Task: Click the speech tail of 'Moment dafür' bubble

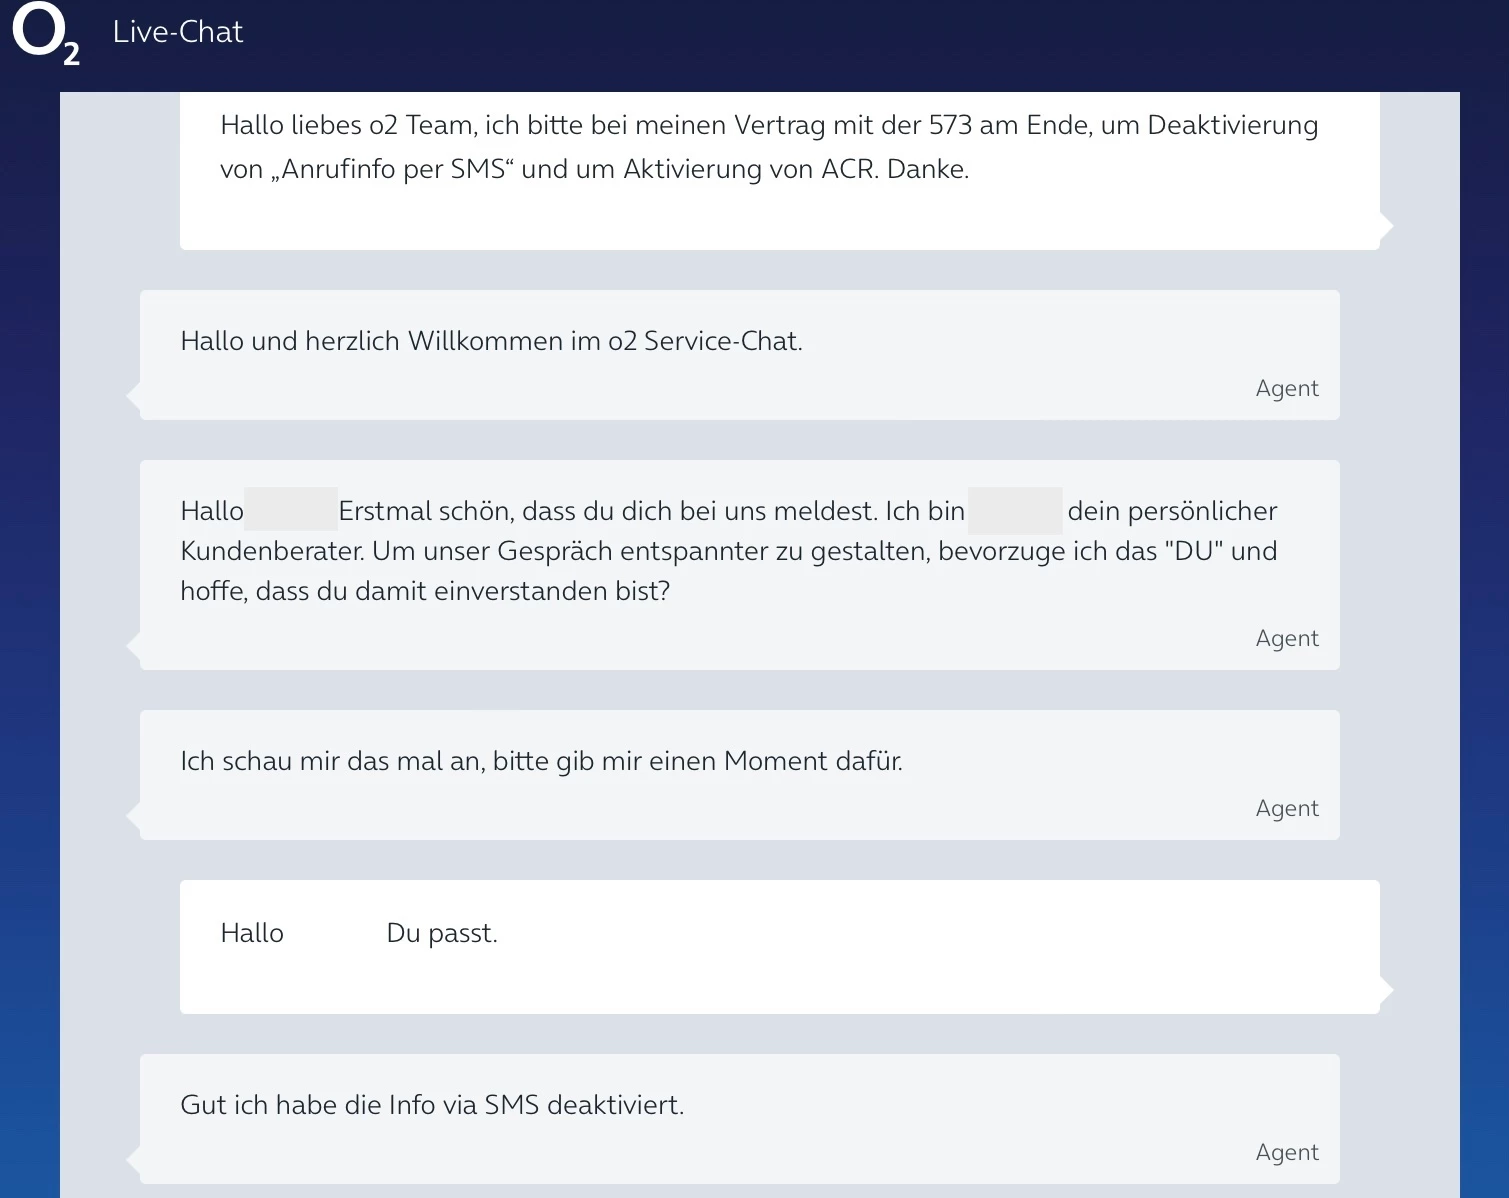Action: tap(134, 816)
